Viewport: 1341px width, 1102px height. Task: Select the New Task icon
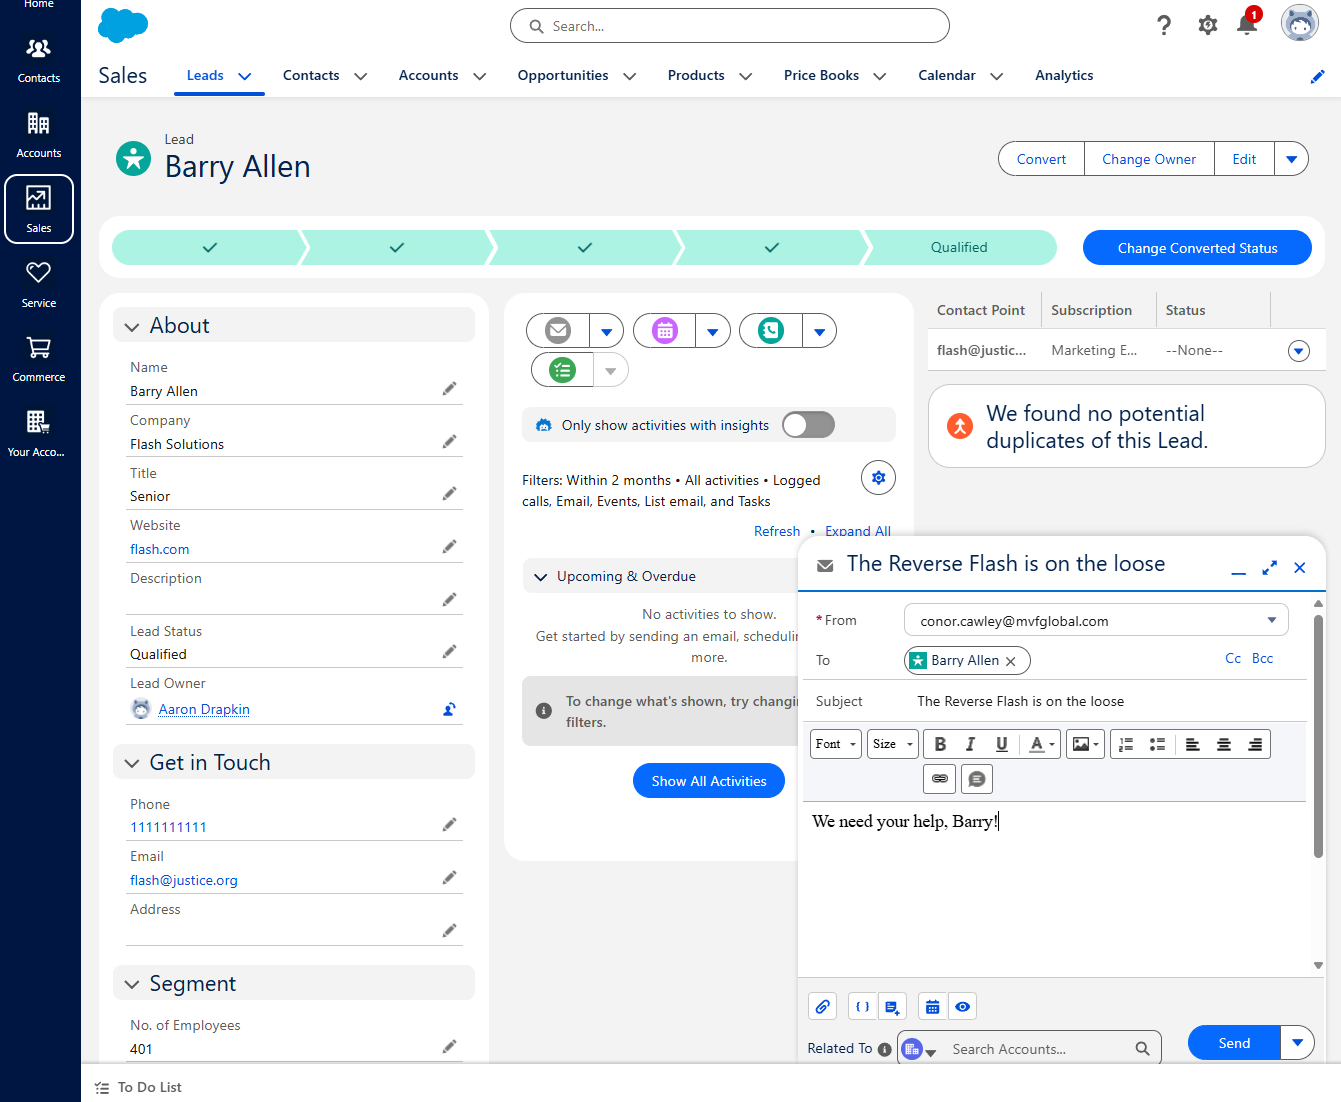561,369
